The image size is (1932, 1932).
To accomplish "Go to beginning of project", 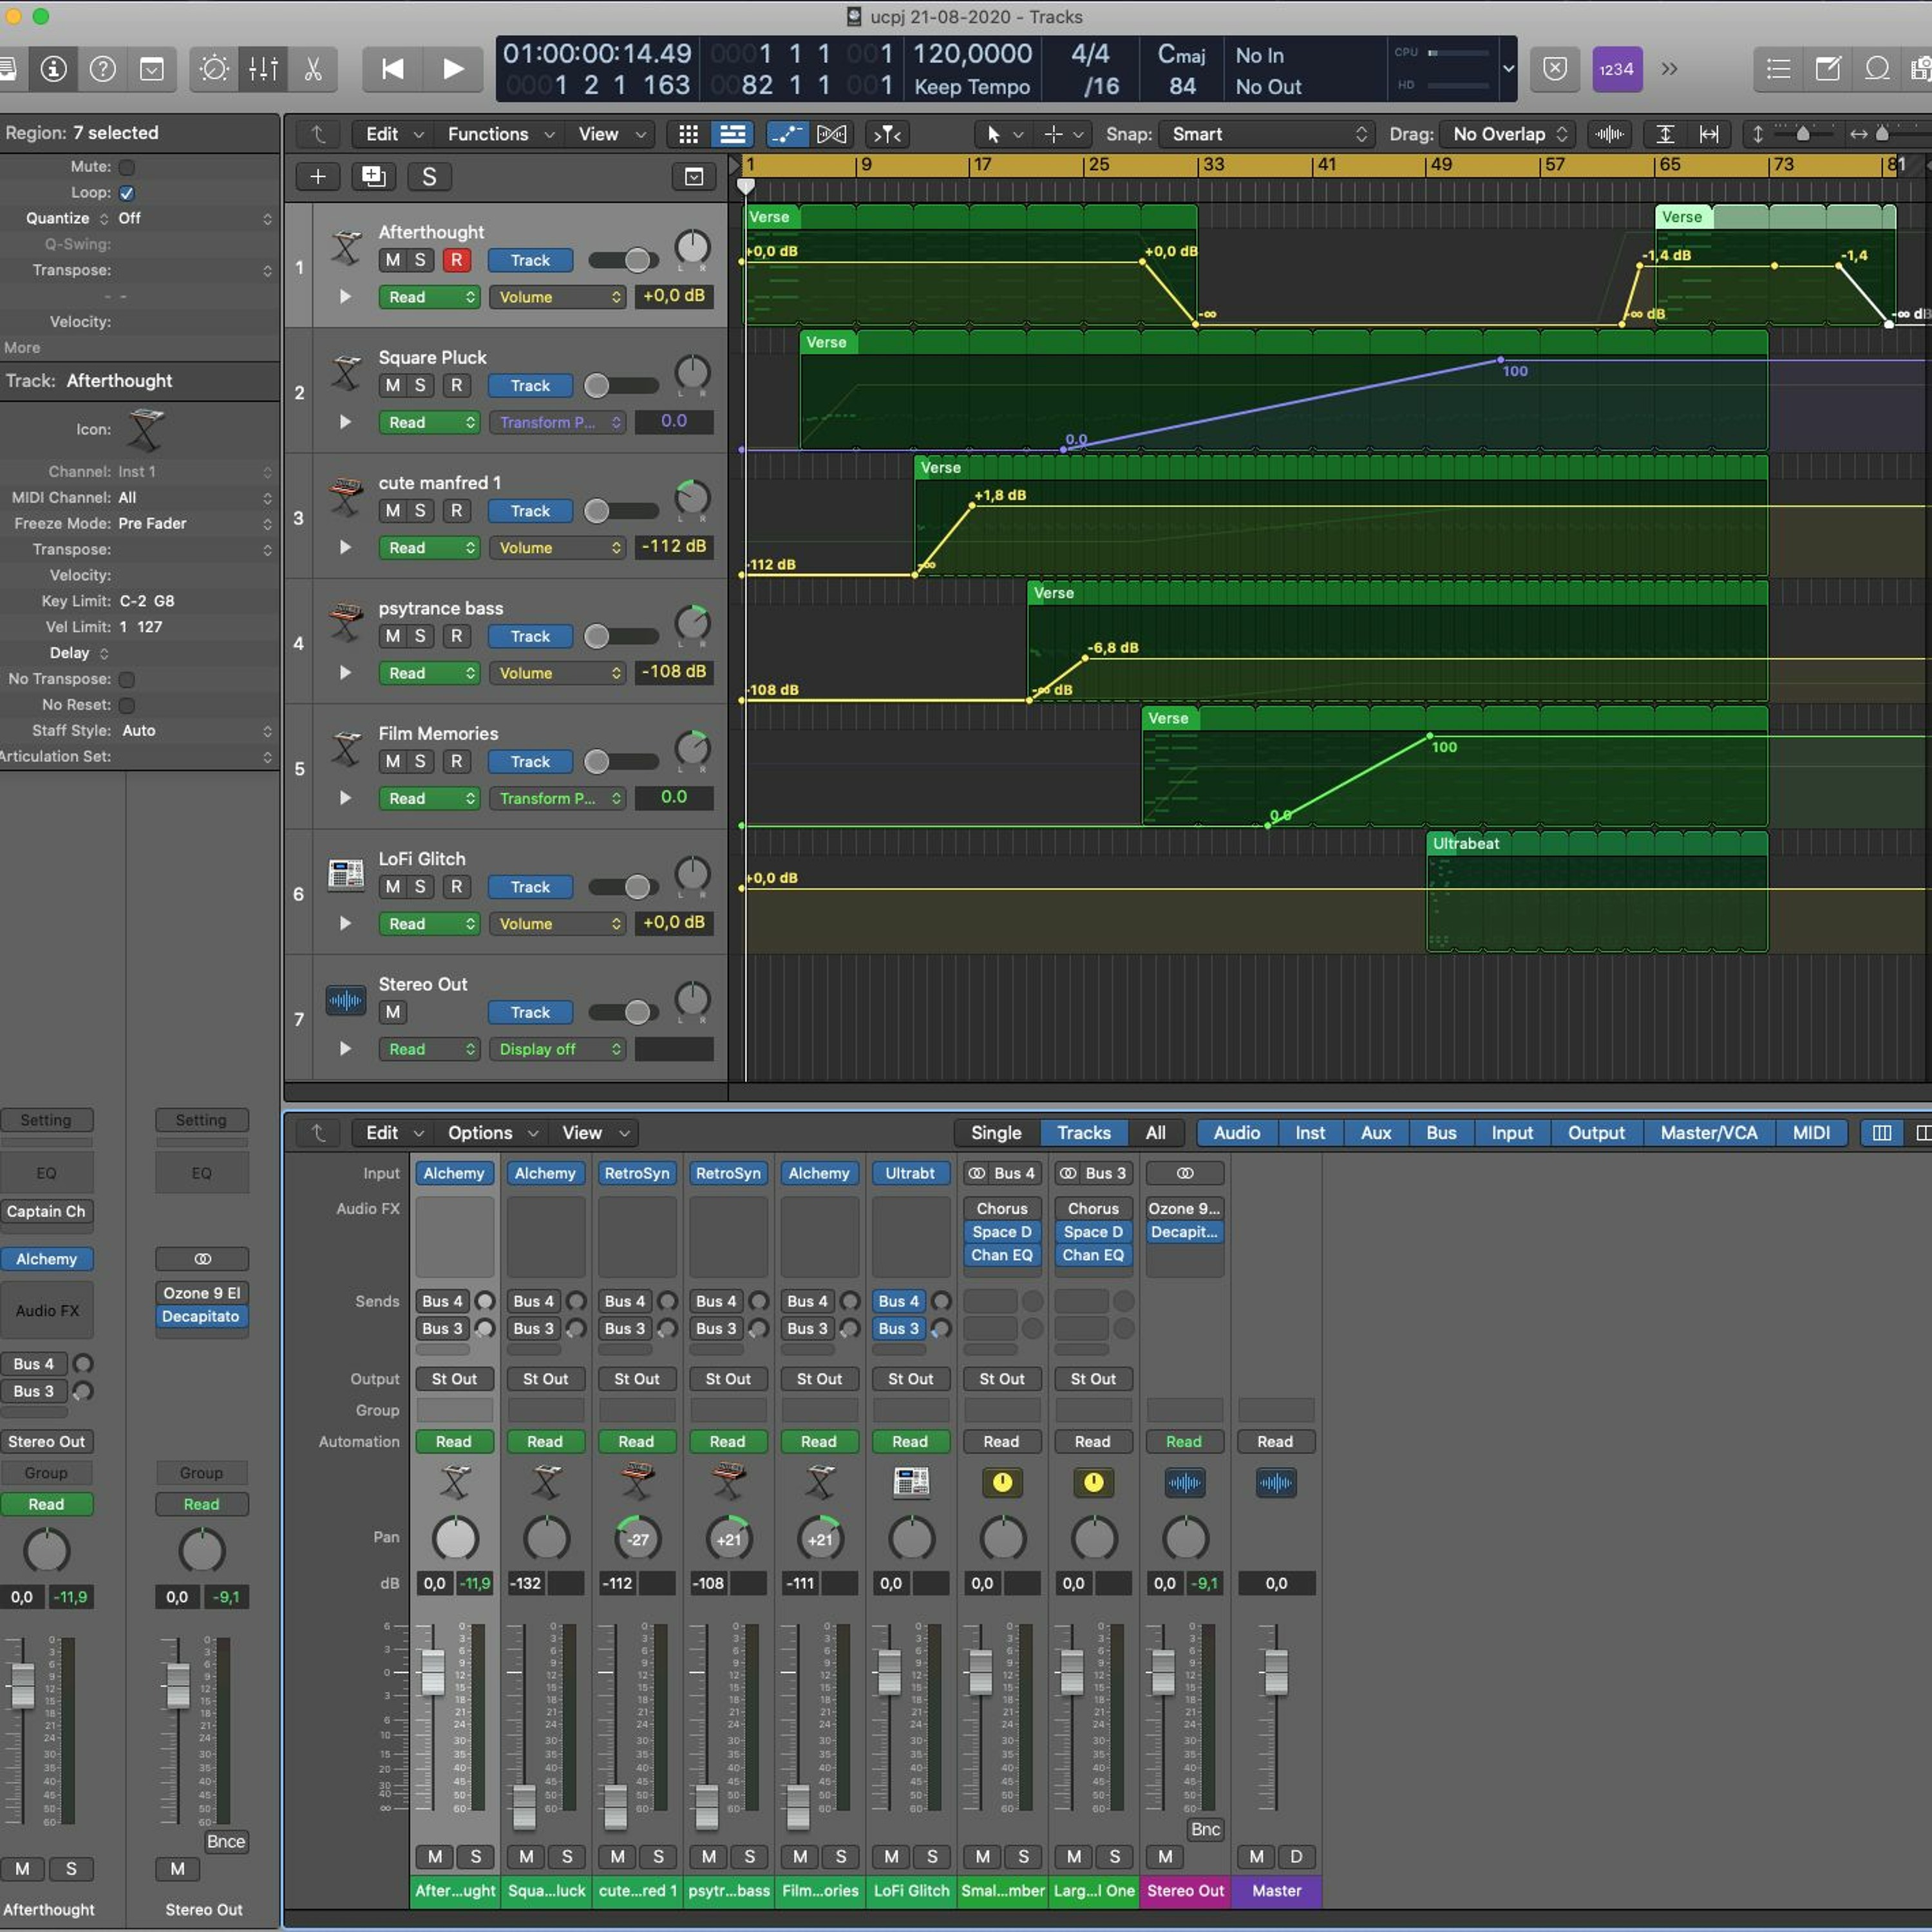I will (393, 69).
